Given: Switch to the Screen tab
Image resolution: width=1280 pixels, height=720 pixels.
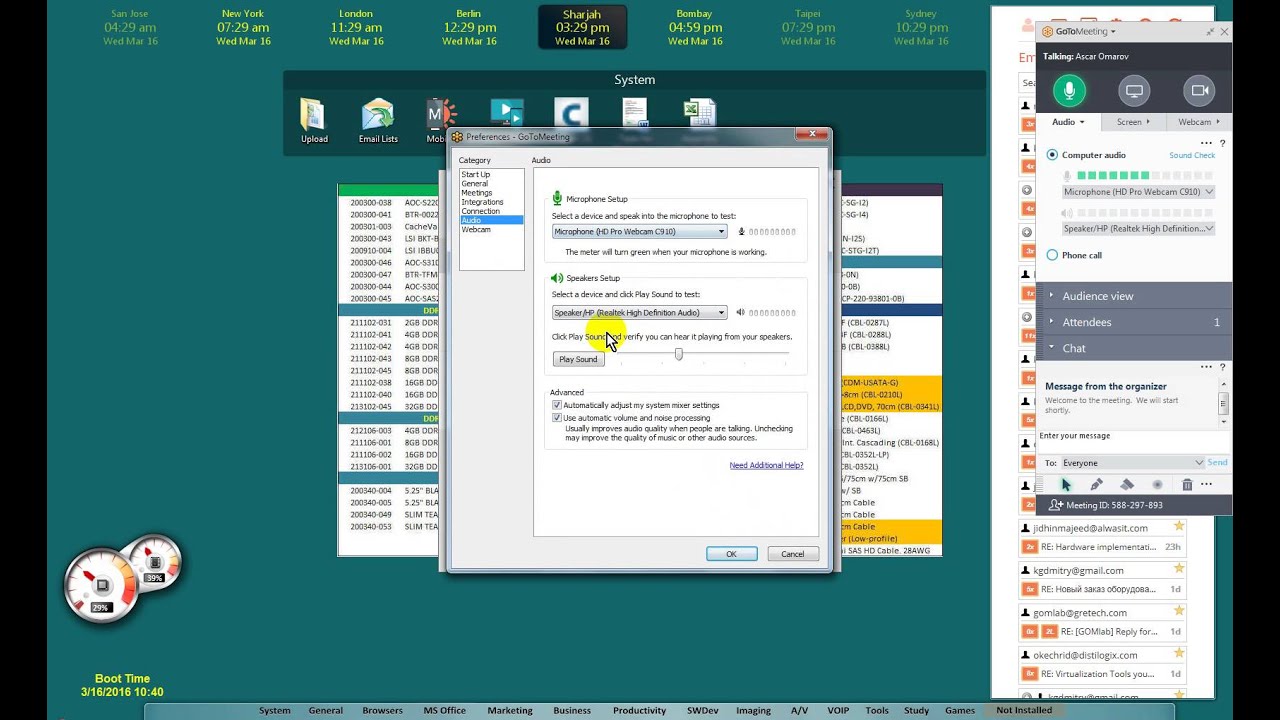Looking at the screenshot, I should 1133,122.
